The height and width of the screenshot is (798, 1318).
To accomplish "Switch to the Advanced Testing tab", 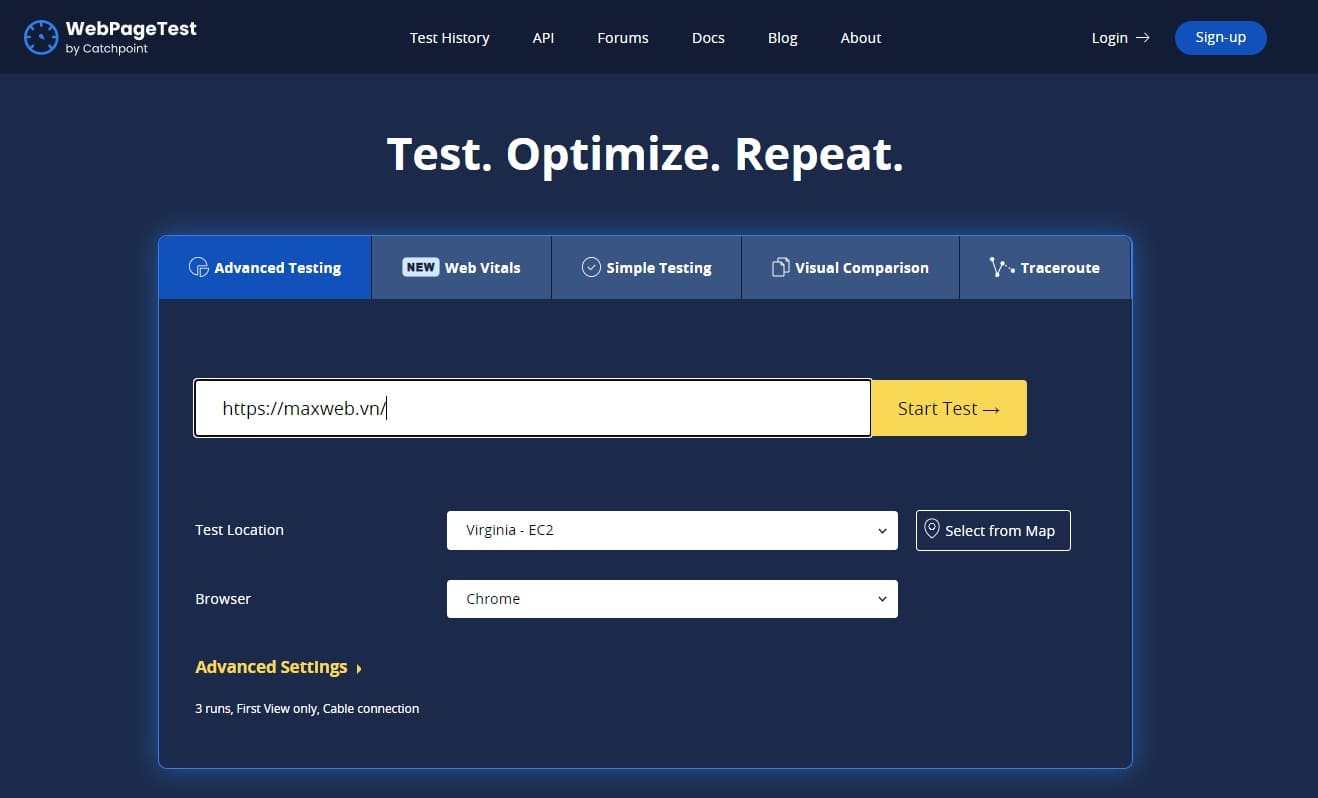I will (x=265, y=267).
